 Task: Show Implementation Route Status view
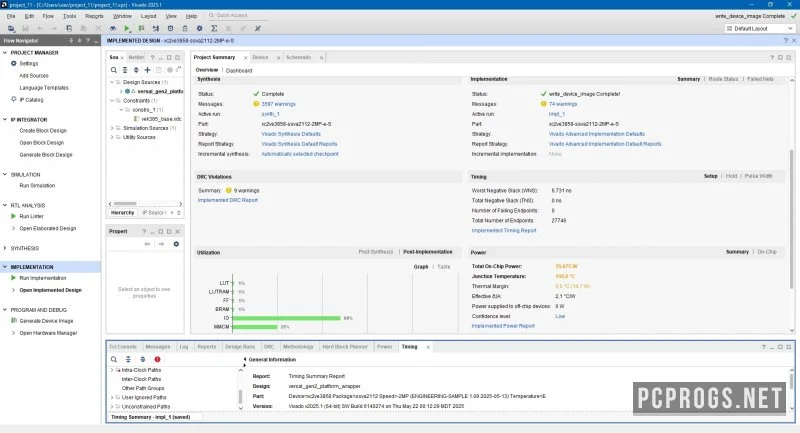[x=723, y=79]
